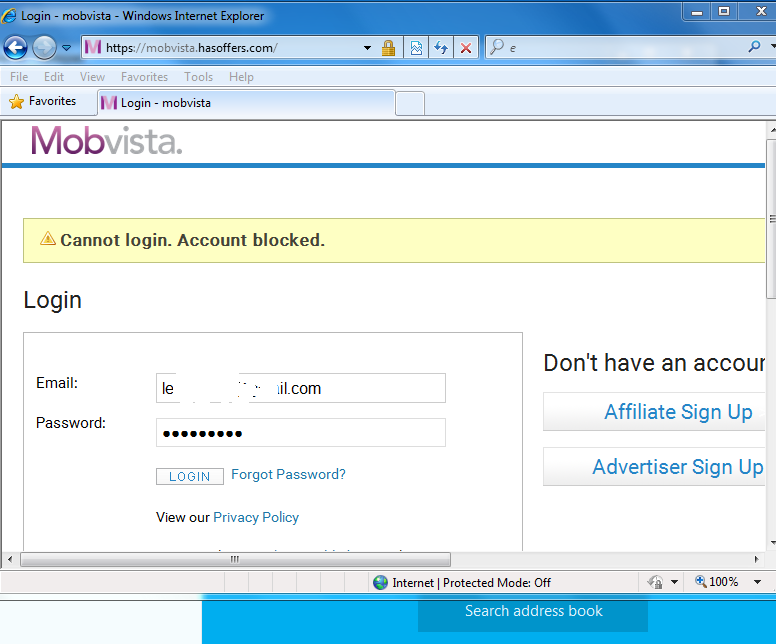776x644 pixels.
Task: Open the Favorites menu
Action: click(145, 77)
